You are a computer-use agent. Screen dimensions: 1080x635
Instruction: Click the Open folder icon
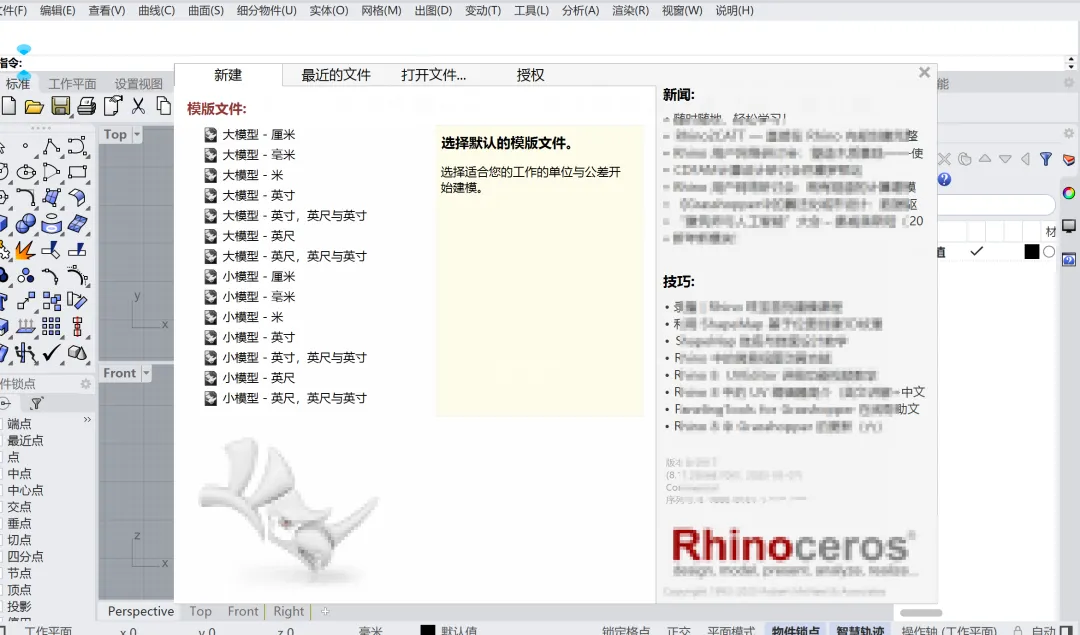pyautogui.click(x=34, y=106)
